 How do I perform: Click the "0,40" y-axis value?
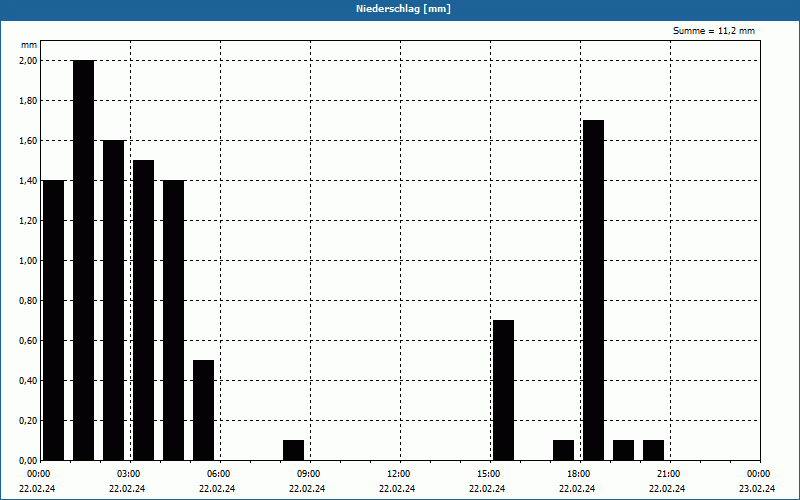click(29, 381)
